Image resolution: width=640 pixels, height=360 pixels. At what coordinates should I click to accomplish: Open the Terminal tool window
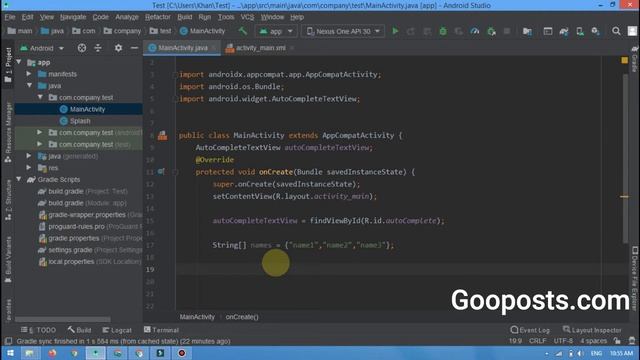pos(161,330)
